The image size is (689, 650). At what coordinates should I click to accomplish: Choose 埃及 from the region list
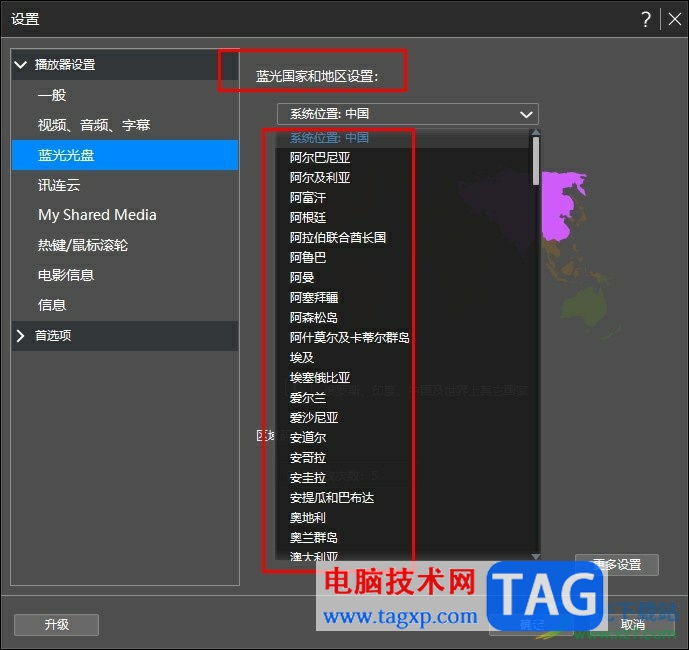(403, 358)
